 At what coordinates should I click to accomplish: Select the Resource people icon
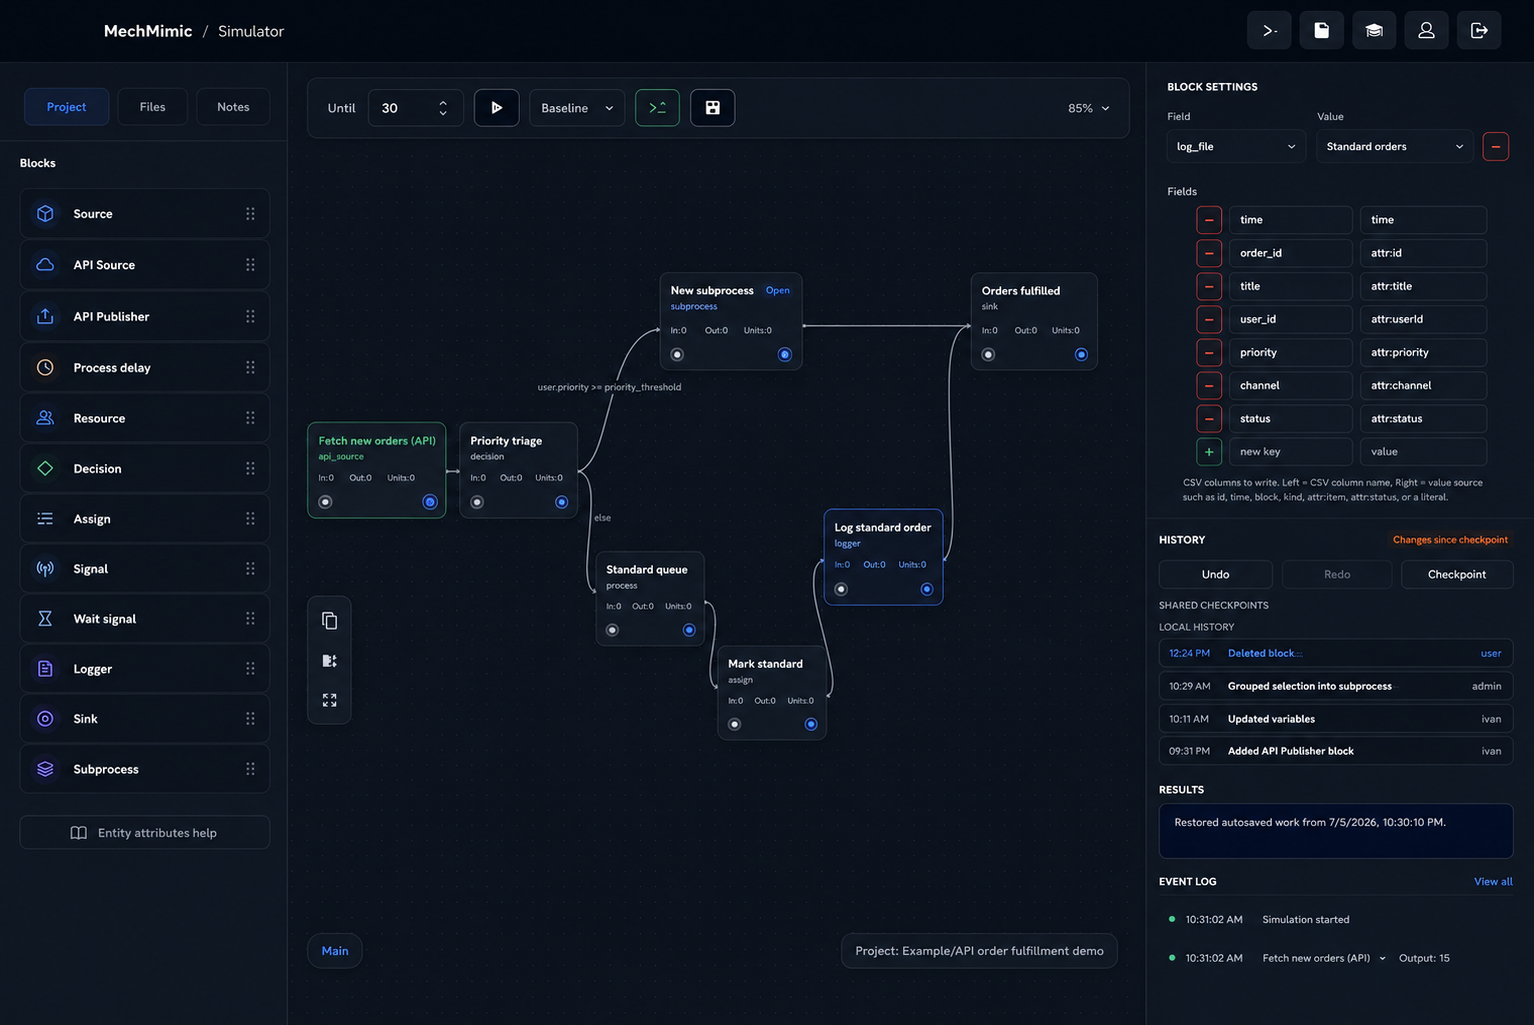(x=45, y=418)
